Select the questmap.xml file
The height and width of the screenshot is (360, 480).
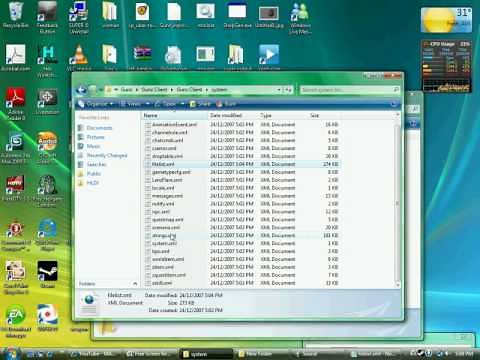[242, 220]
